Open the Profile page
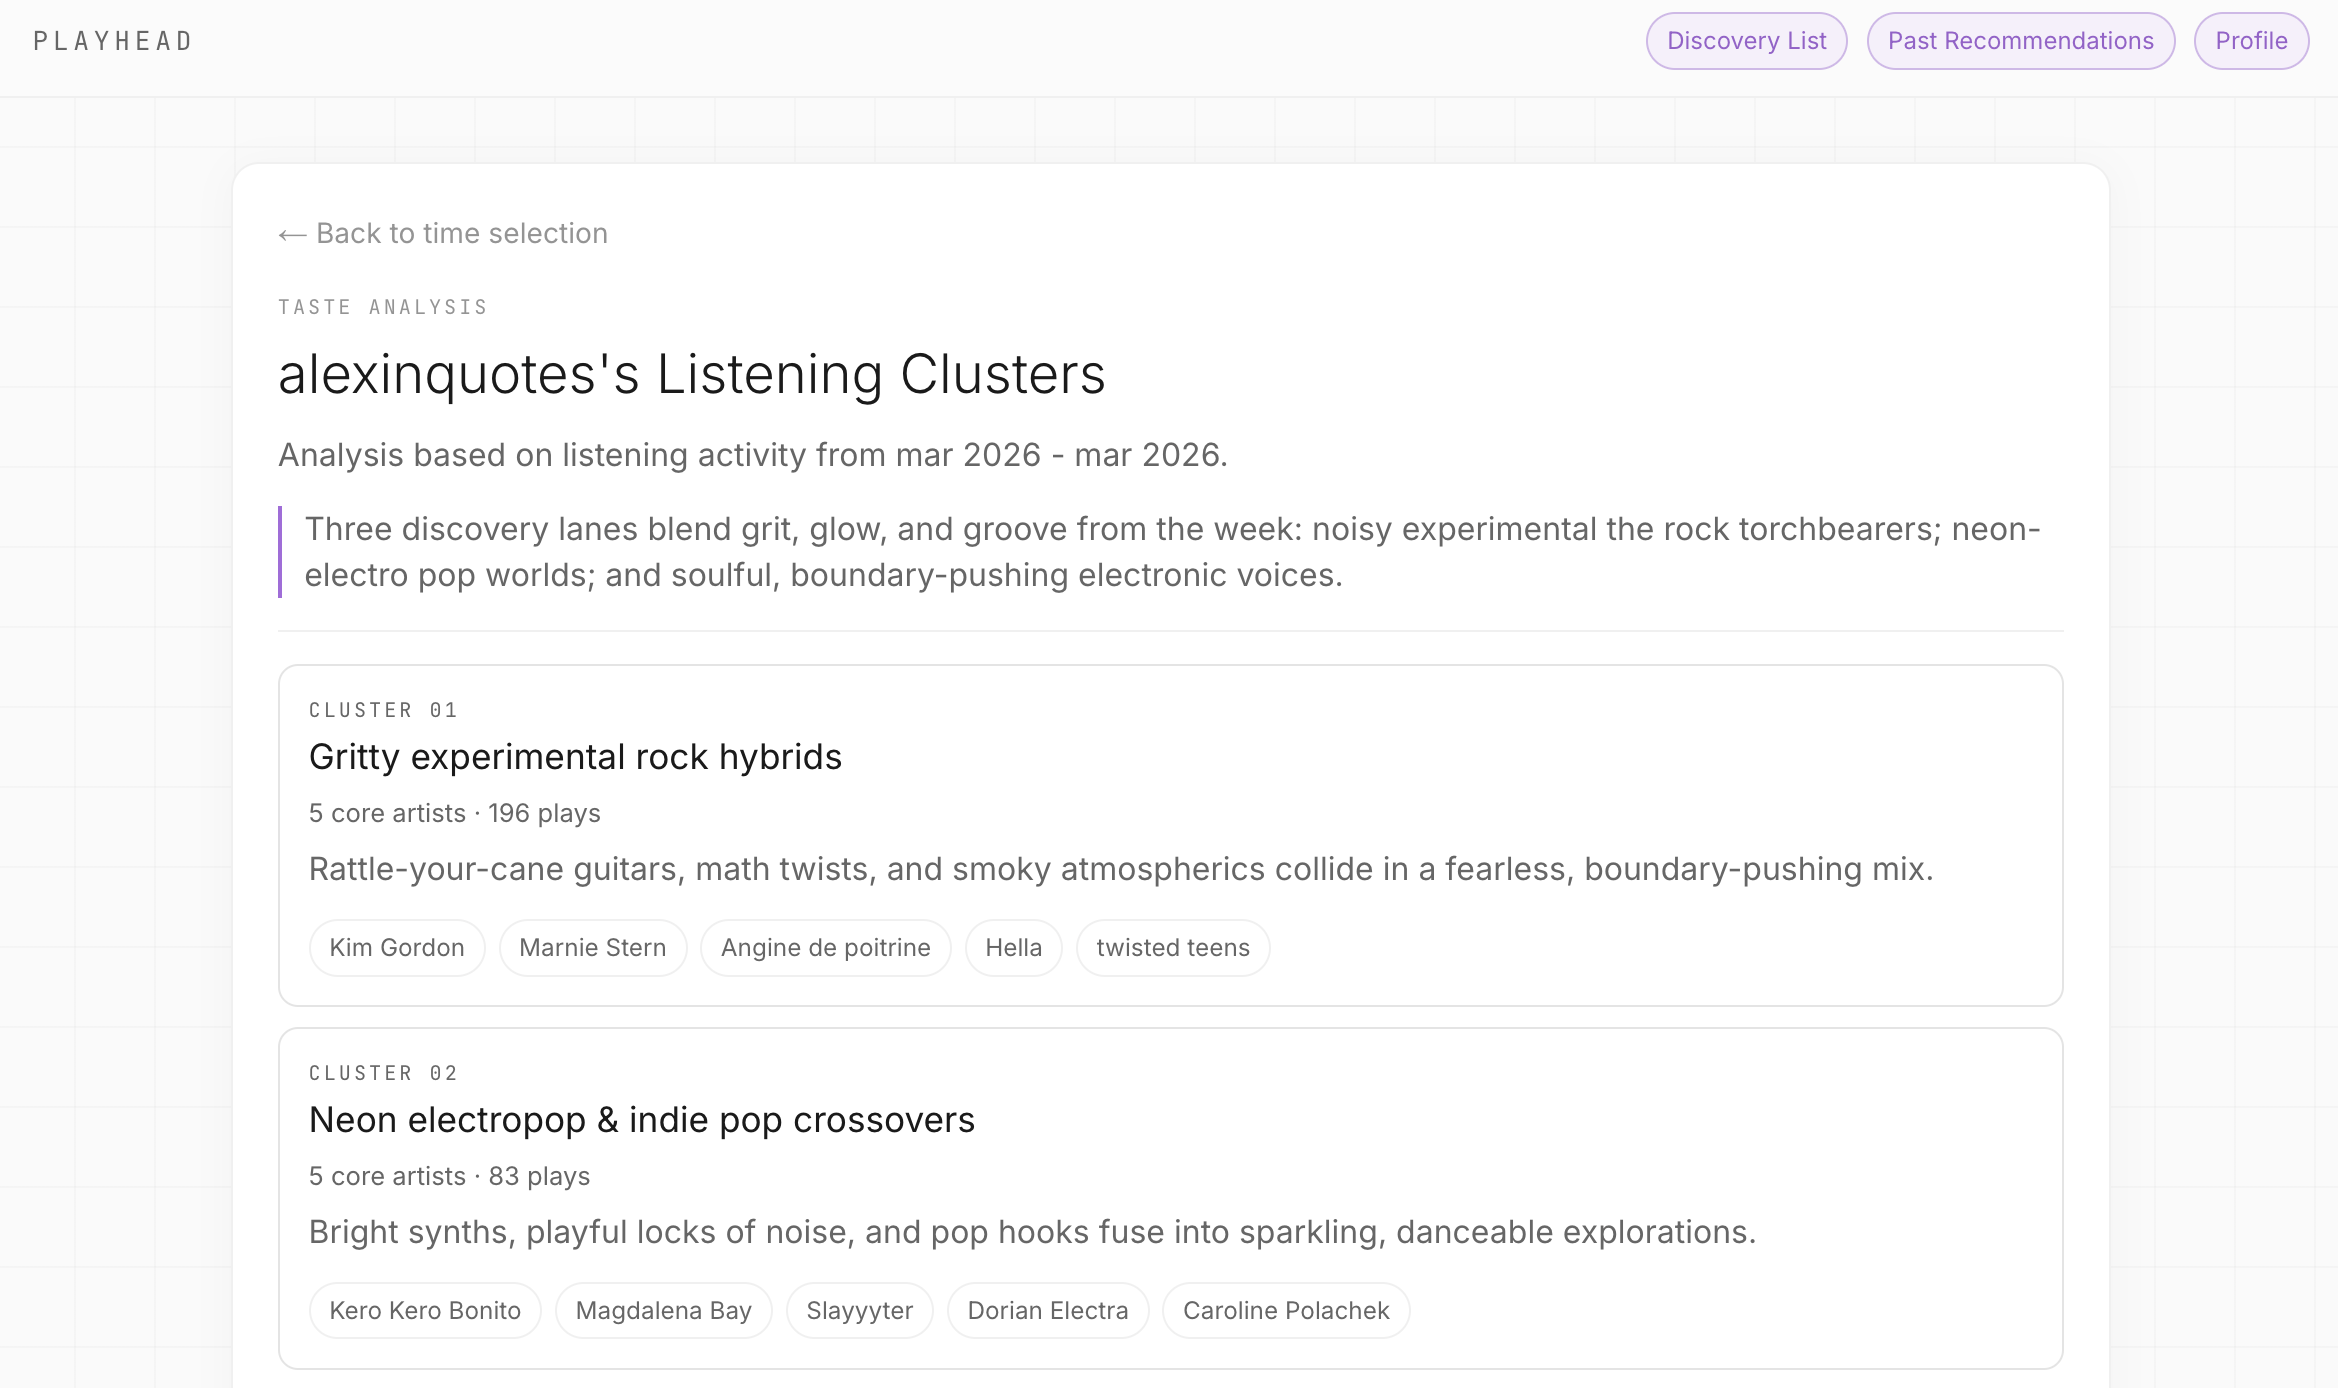 (2251, 40)
